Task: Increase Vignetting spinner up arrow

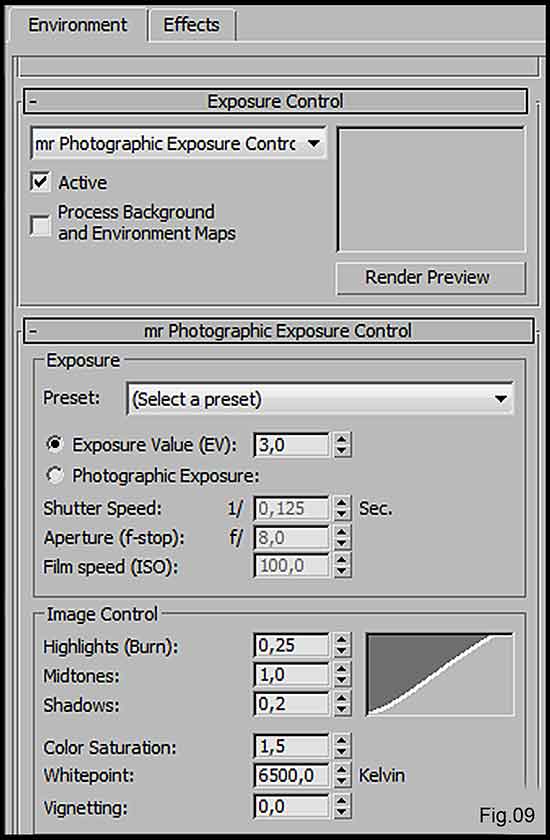Action: coord(342,800)
